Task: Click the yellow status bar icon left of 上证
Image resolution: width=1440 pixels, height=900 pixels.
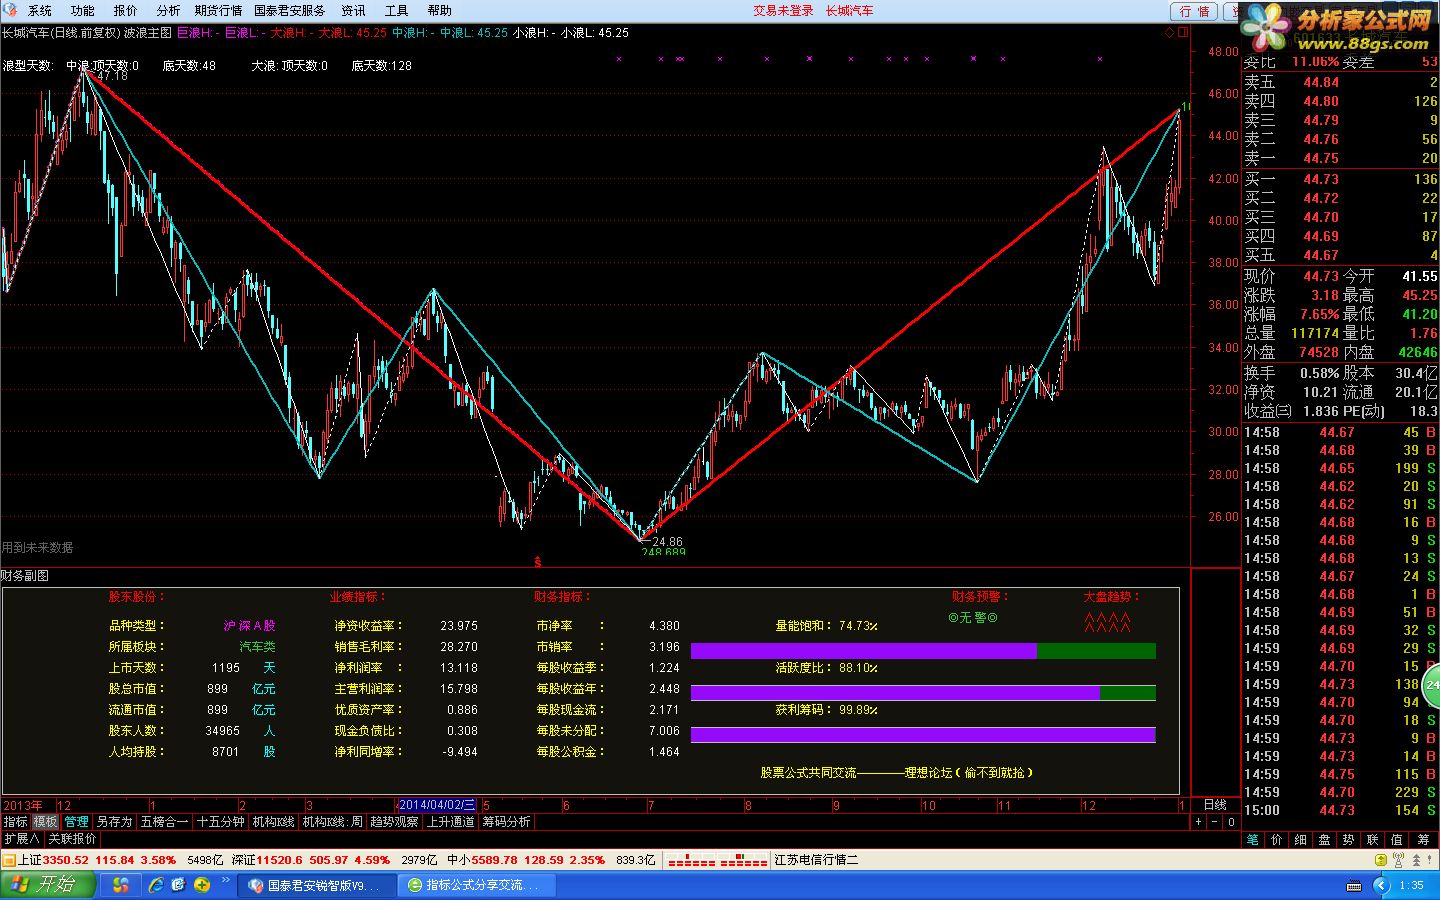Action: (9, 860)
